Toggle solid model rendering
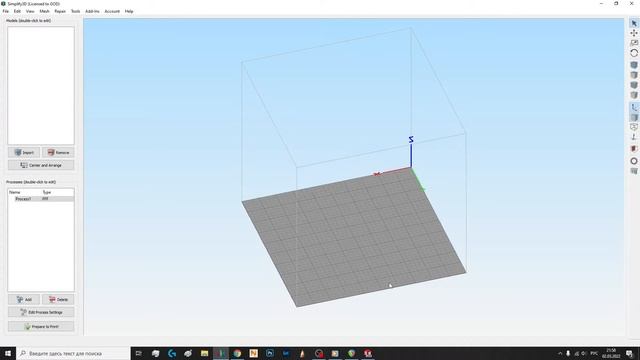Viewport: 640px width, 360px height. click(633, 118)
